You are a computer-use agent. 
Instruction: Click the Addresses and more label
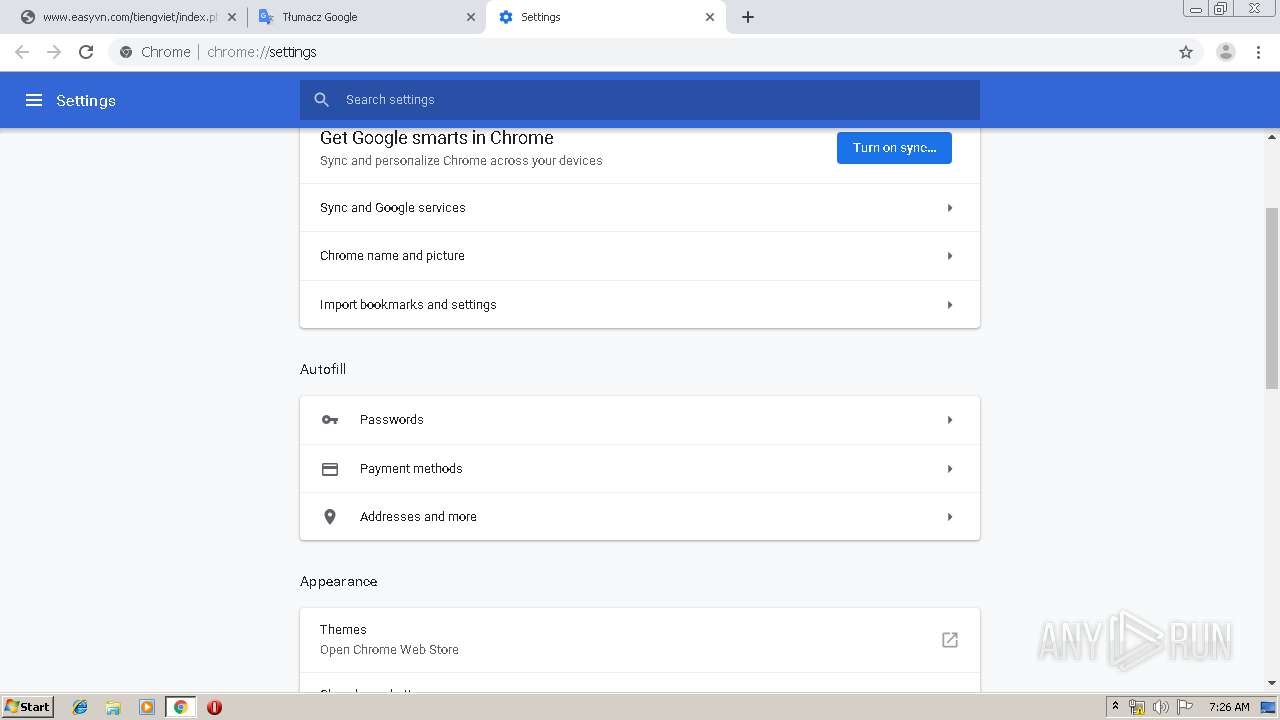418,517
